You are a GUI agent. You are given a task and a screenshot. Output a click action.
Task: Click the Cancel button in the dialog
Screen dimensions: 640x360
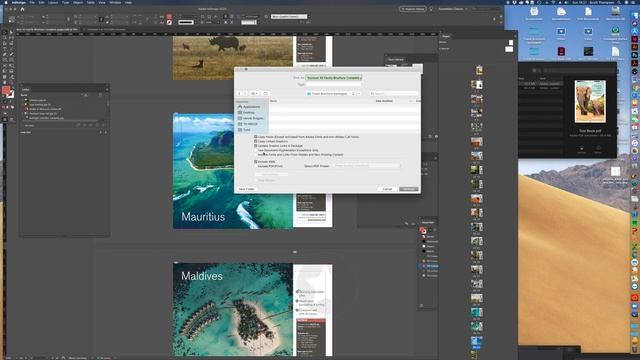(387, 189)
